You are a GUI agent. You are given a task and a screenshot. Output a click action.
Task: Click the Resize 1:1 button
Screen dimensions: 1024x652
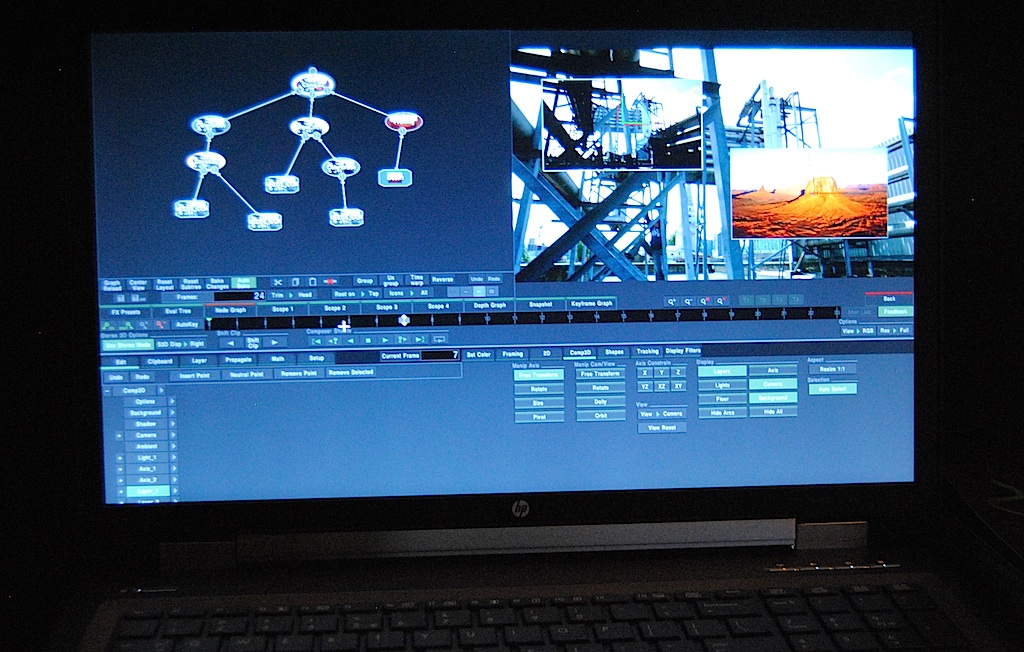[833, 369]
